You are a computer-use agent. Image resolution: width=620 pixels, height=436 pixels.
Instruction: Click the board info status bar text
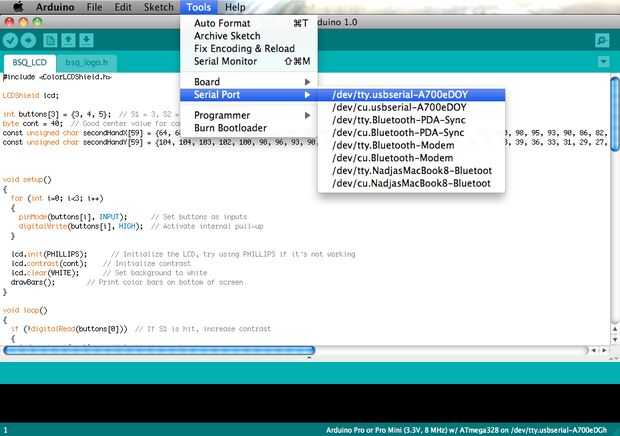(x=466, y=430)
